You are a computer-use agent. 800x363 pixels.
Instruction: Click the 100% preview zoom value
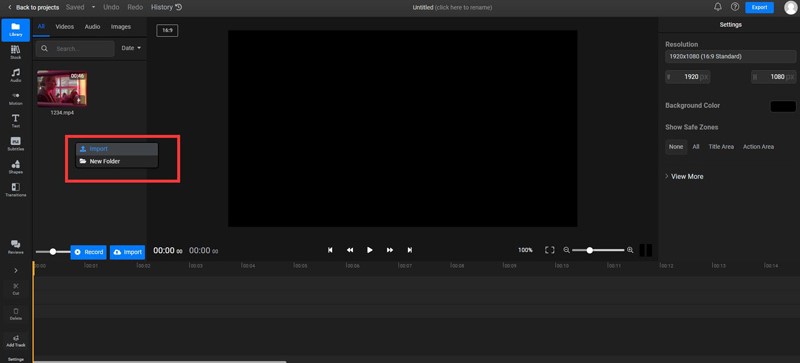click(526, 250)
